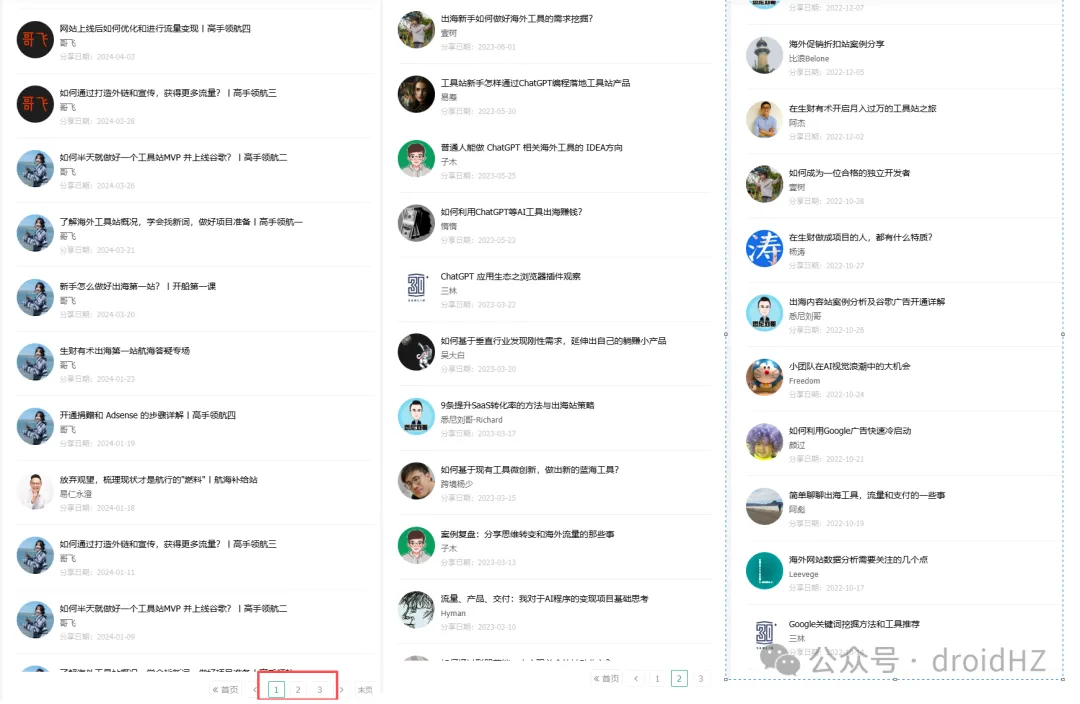The height and width of the screenshot is (704, 1080).
Task: Open article 如何利用Google广告快速冷启动
Action: click(850, 431)
